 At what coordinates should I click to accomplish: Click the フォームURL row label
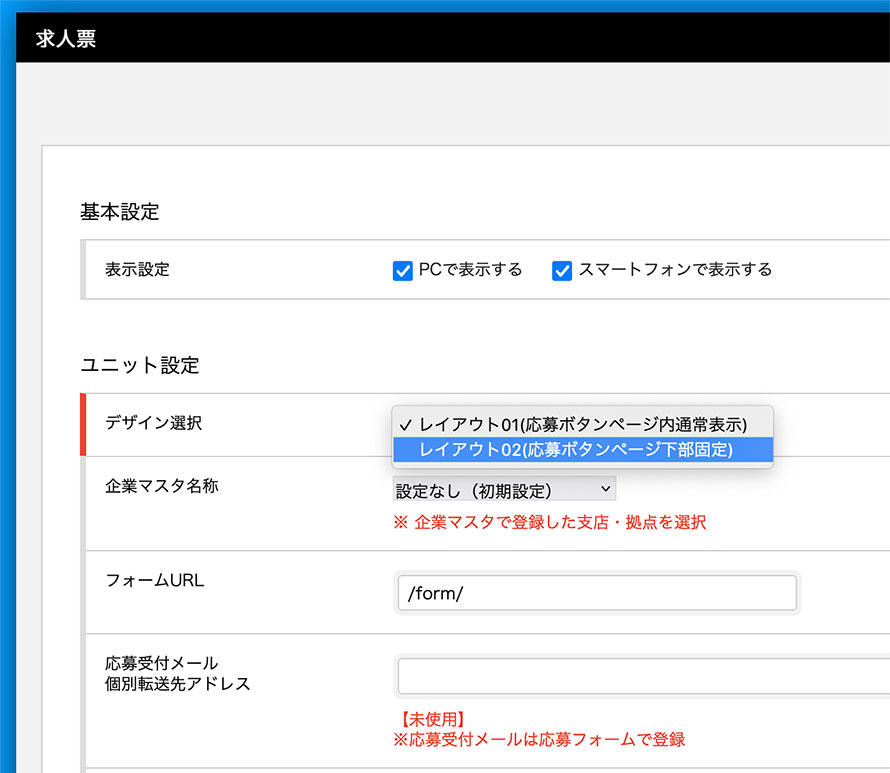pyautogui.click(x=154, y=581)
